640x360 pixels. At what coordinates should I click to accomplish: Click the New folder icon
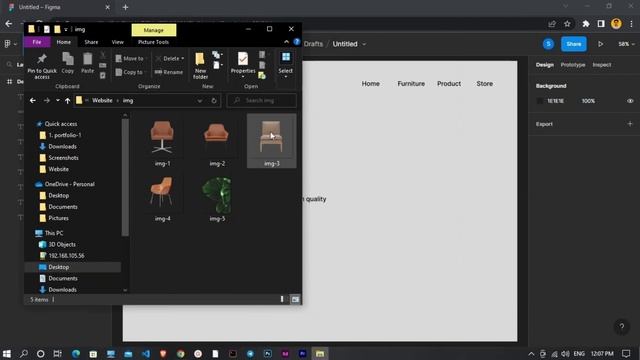click(x=200, y=59)
